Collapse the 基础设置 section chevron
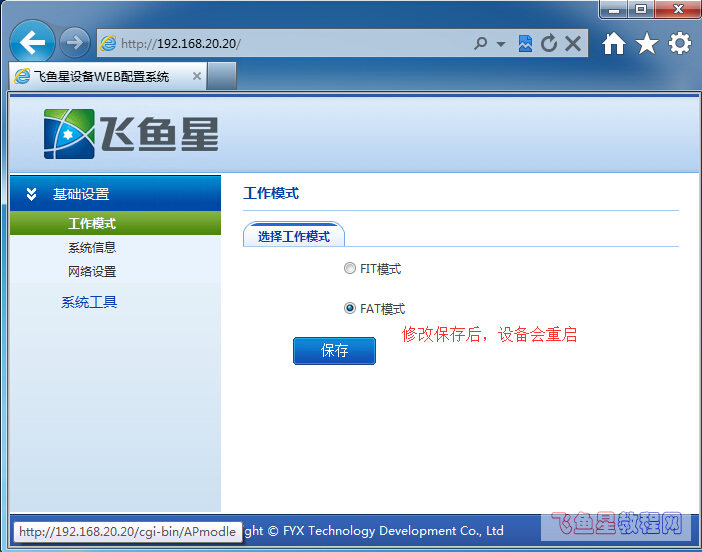This screenshot has width=702, height=552. click(31, 194)
